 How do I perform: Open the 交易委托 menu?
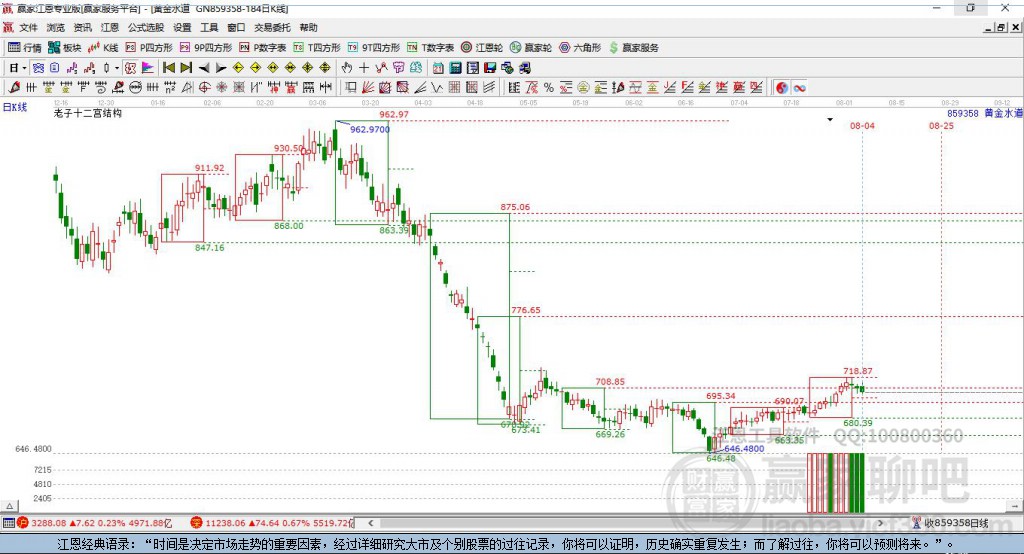272,27
